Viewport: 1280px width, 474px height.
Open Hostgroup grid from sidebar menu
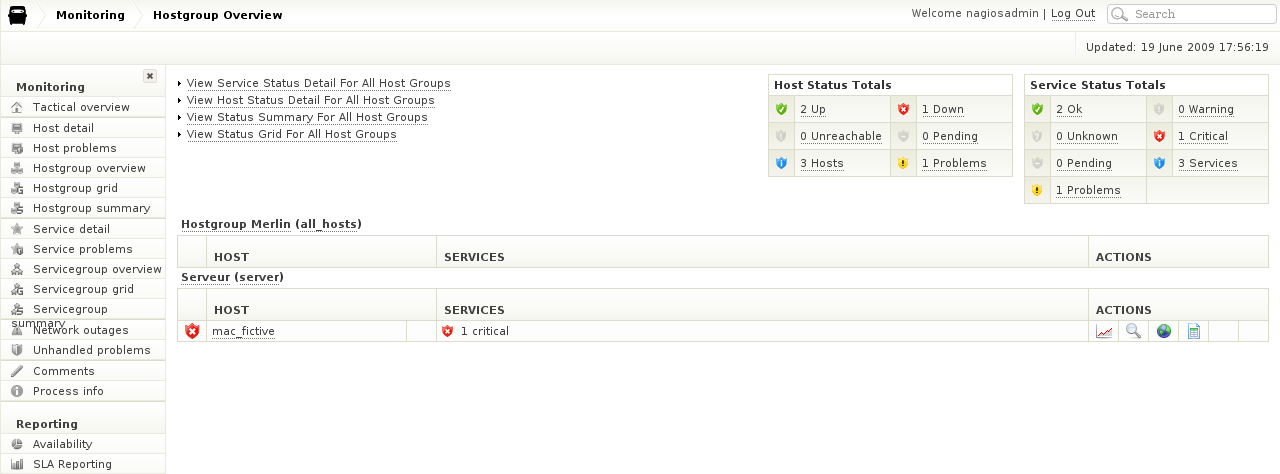(75, 188)
